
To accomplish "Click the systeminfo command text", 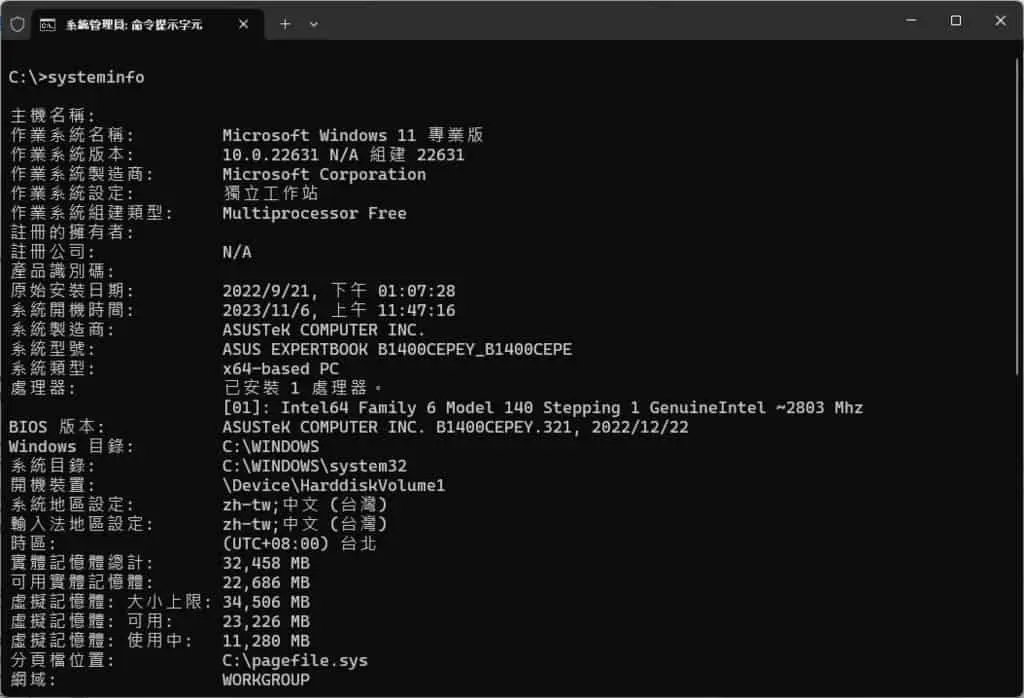I will [x=96, y=77].
